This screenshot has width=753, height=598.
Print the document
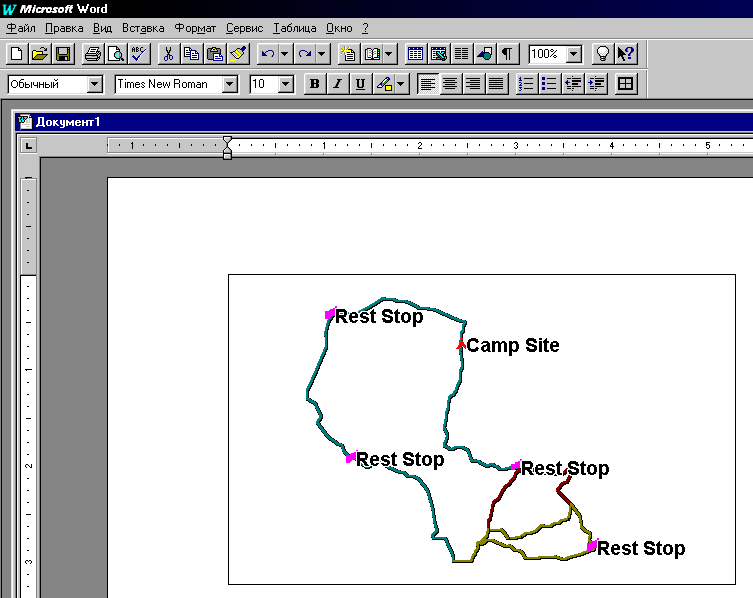pyautogui.click(x=92, y=54)
